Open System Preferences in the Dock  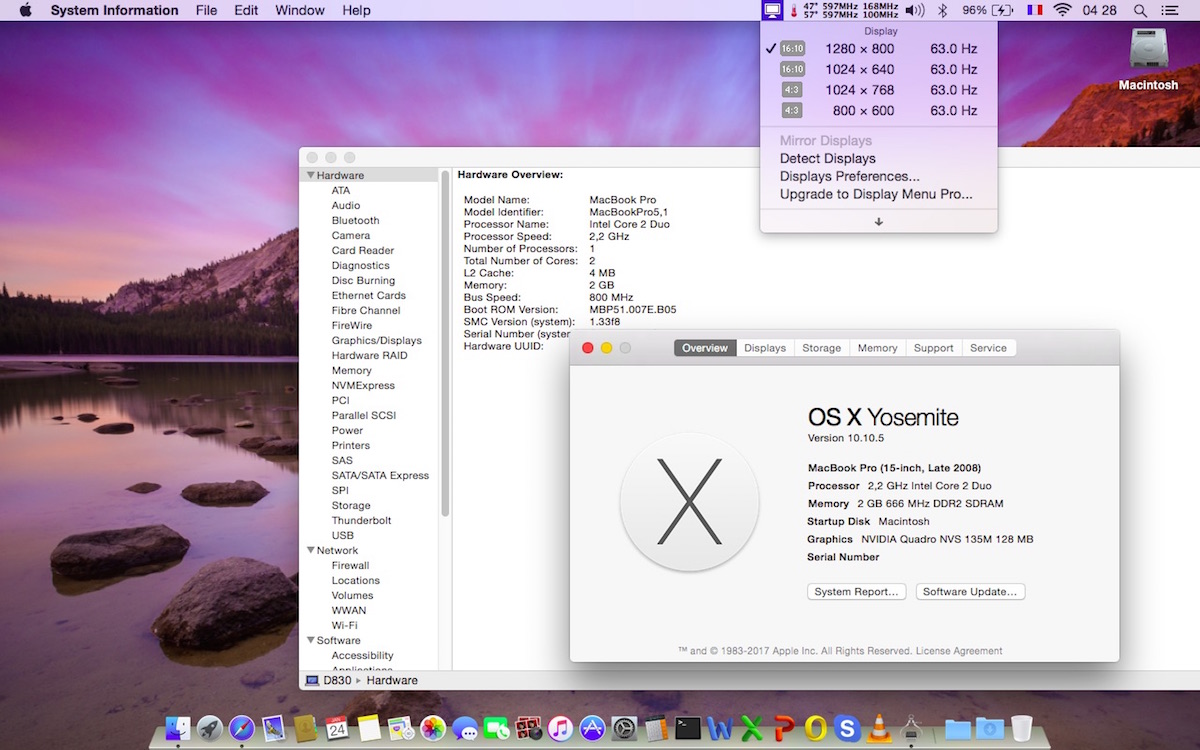(x=624, y=729)
